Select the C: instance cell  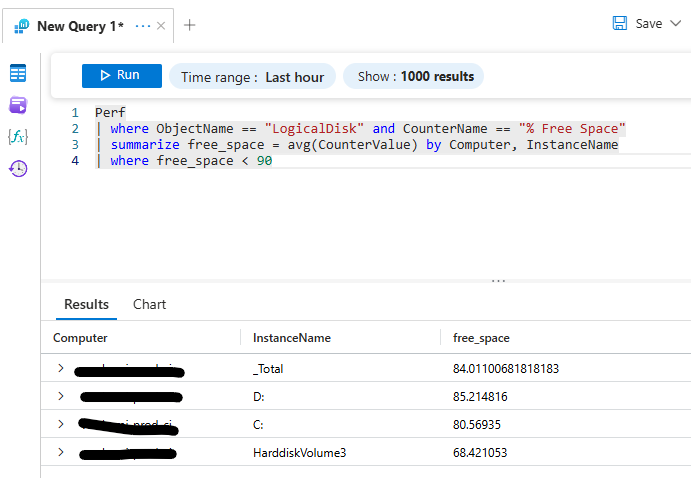click(258, 425)
